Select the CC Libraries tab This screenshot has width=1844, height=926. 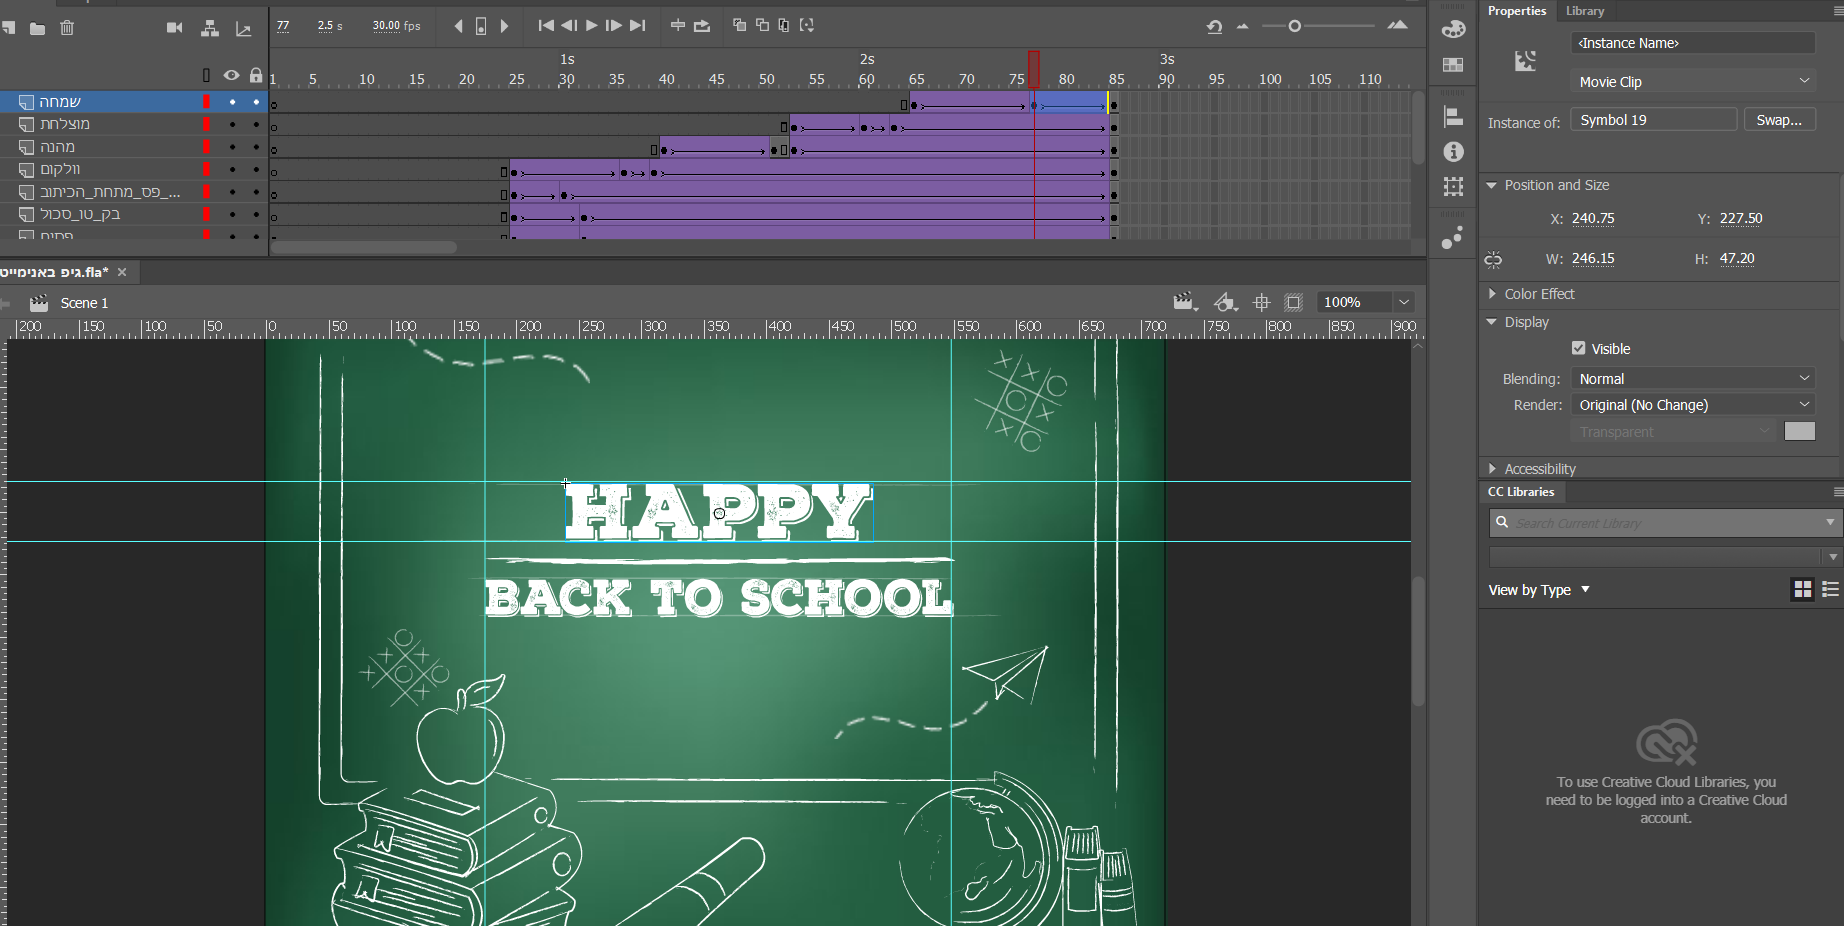point(1520,492)
